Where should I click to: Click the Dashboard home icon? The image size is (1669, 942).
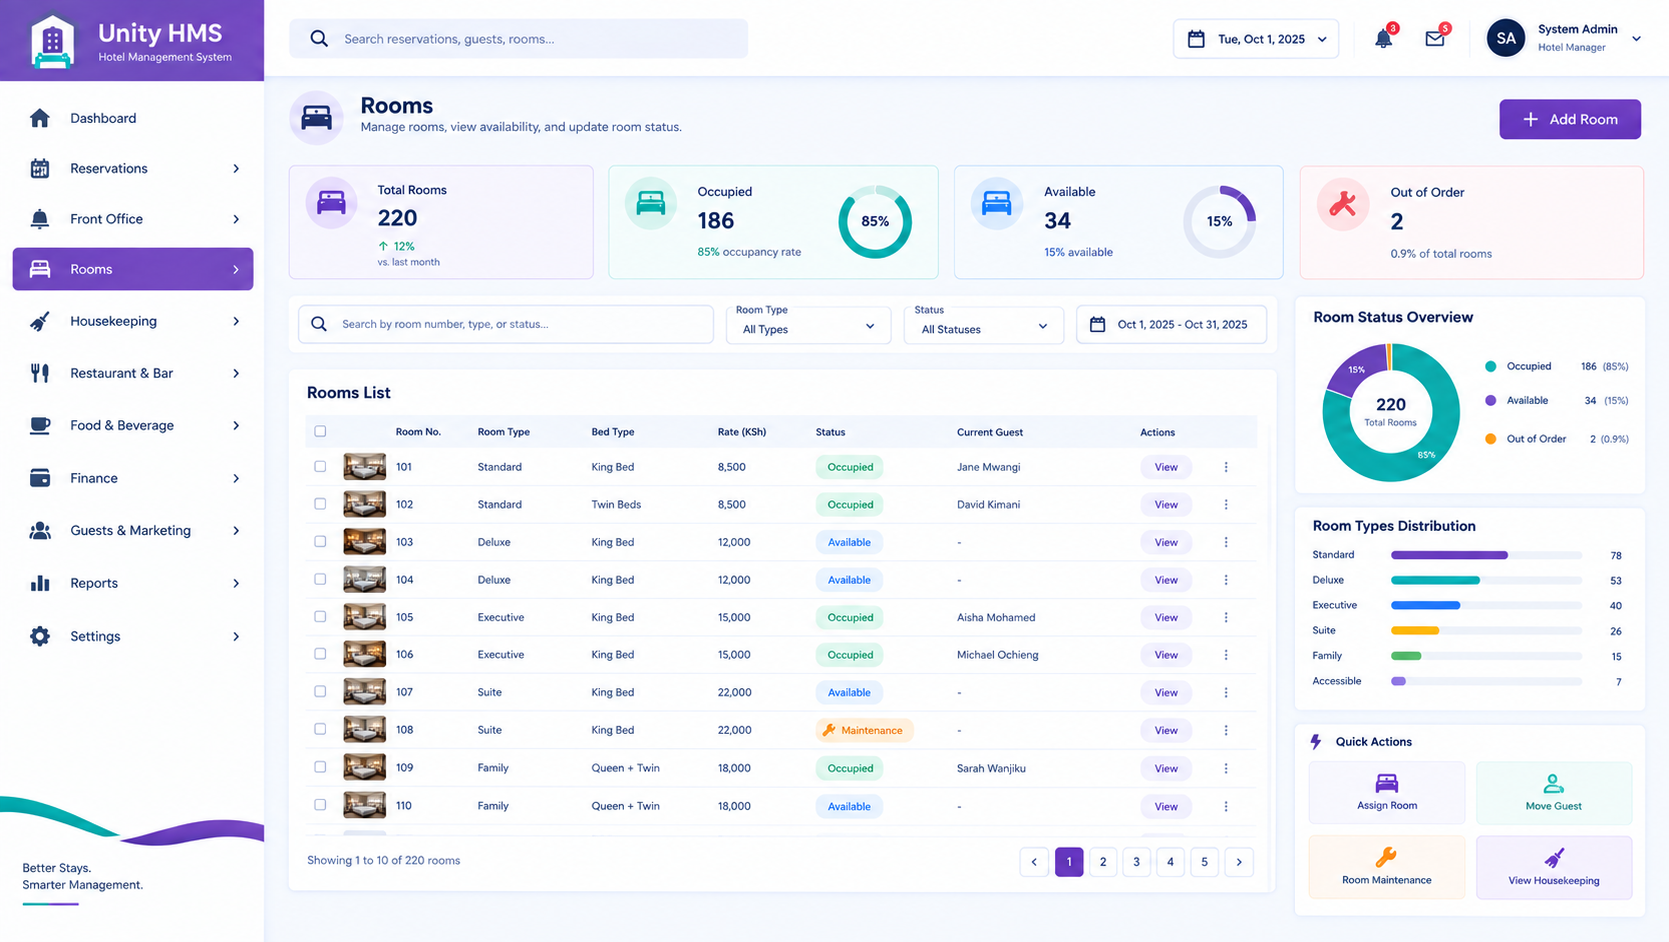tap(40, 118)
